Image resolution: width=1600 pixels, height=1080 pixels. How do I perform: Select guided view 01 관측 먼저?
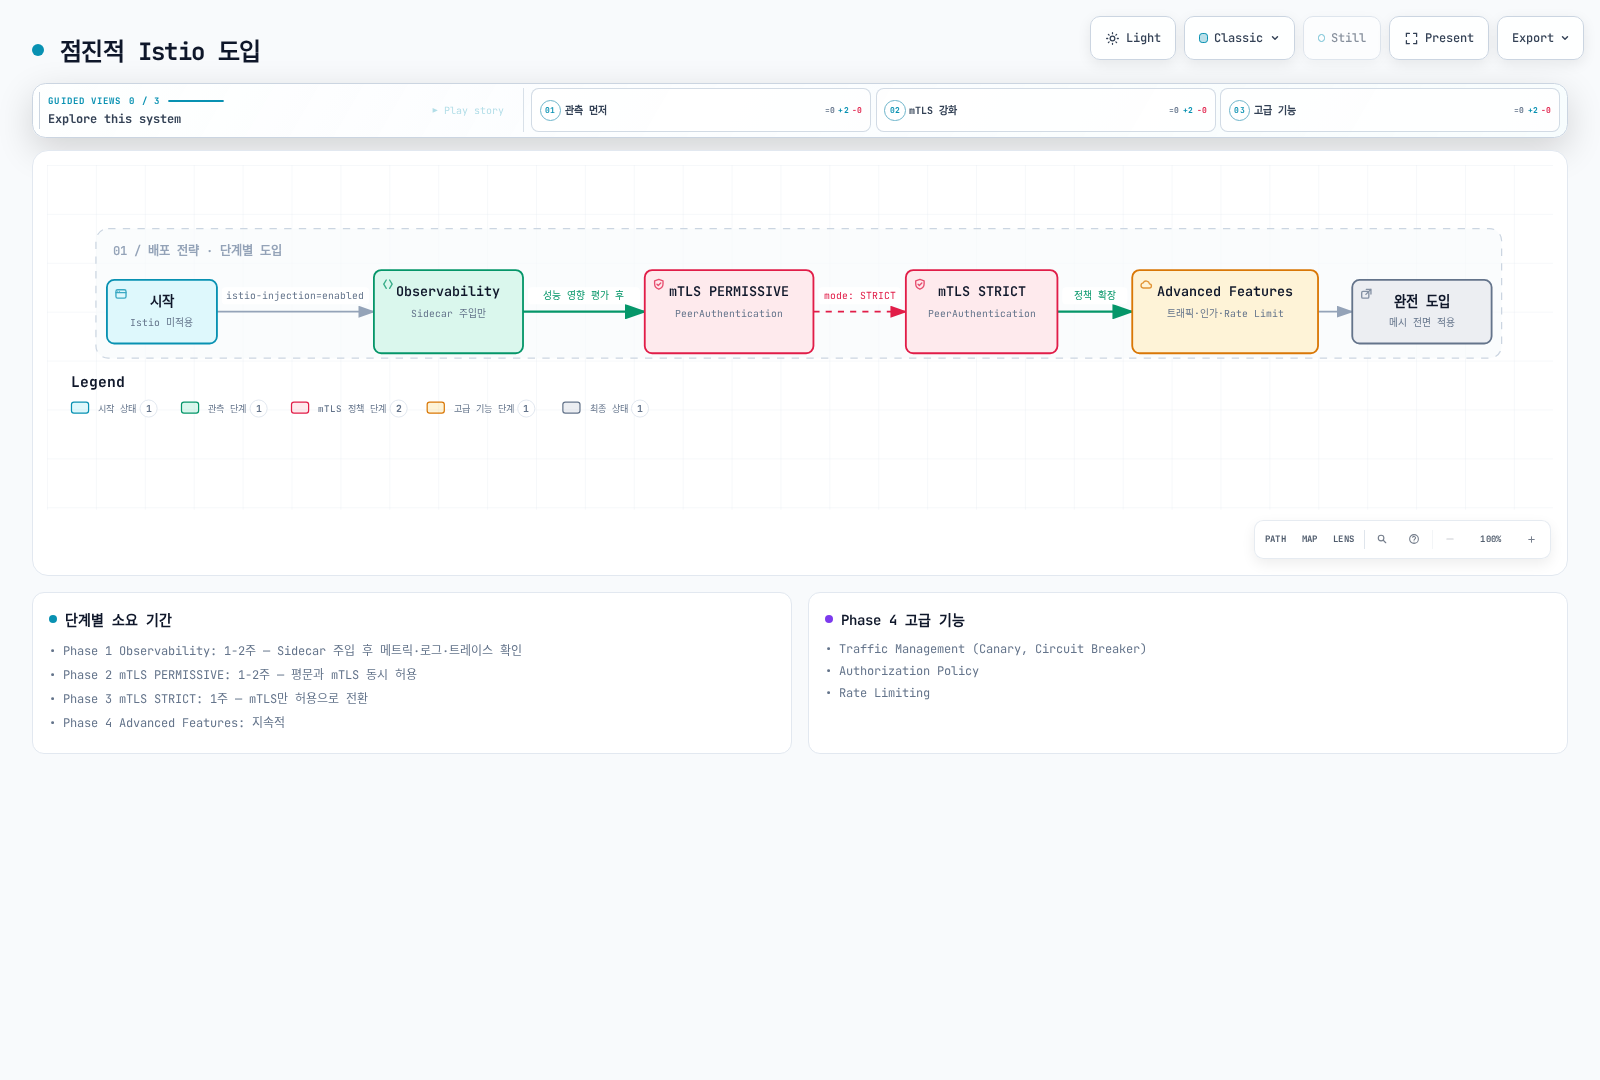701,110
